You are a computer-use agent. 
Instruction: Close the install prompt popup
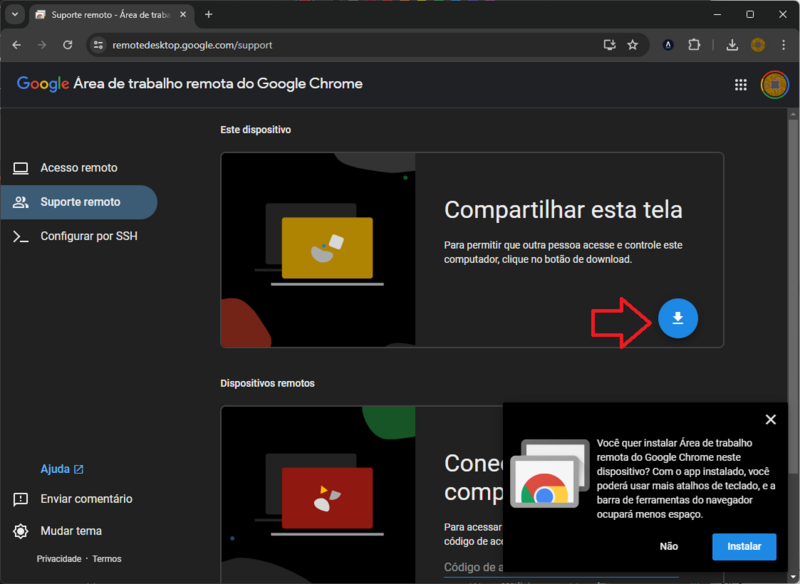[770, 420]
